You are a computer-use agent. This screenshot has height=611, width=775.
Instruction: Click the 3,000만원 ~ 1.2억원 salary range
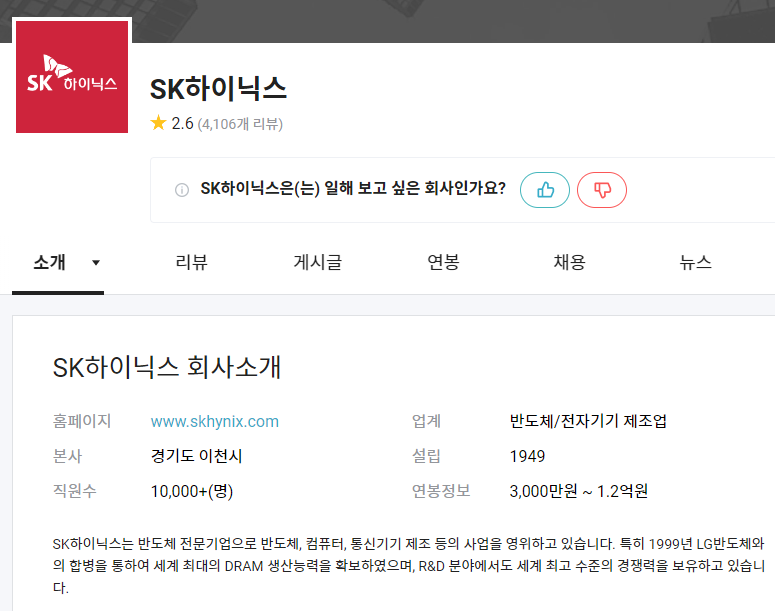click(579, 491)
